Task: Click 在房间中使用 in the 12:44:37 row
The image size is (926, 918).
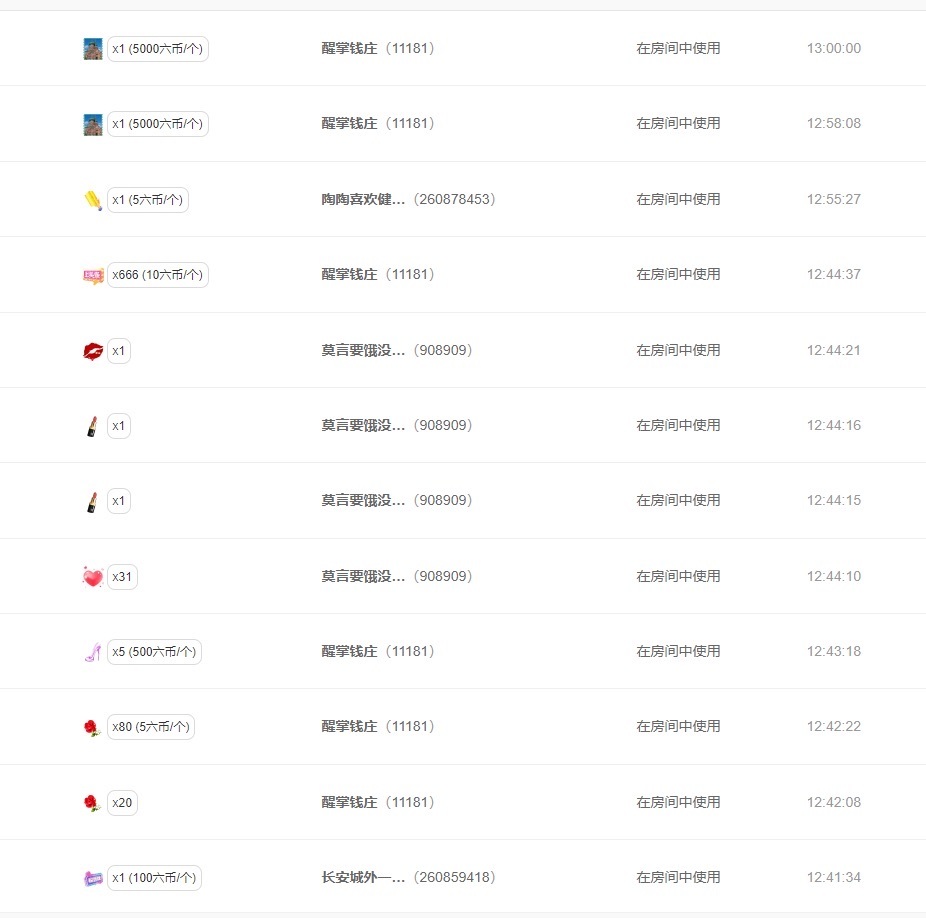Action: (x=678, y=274)
